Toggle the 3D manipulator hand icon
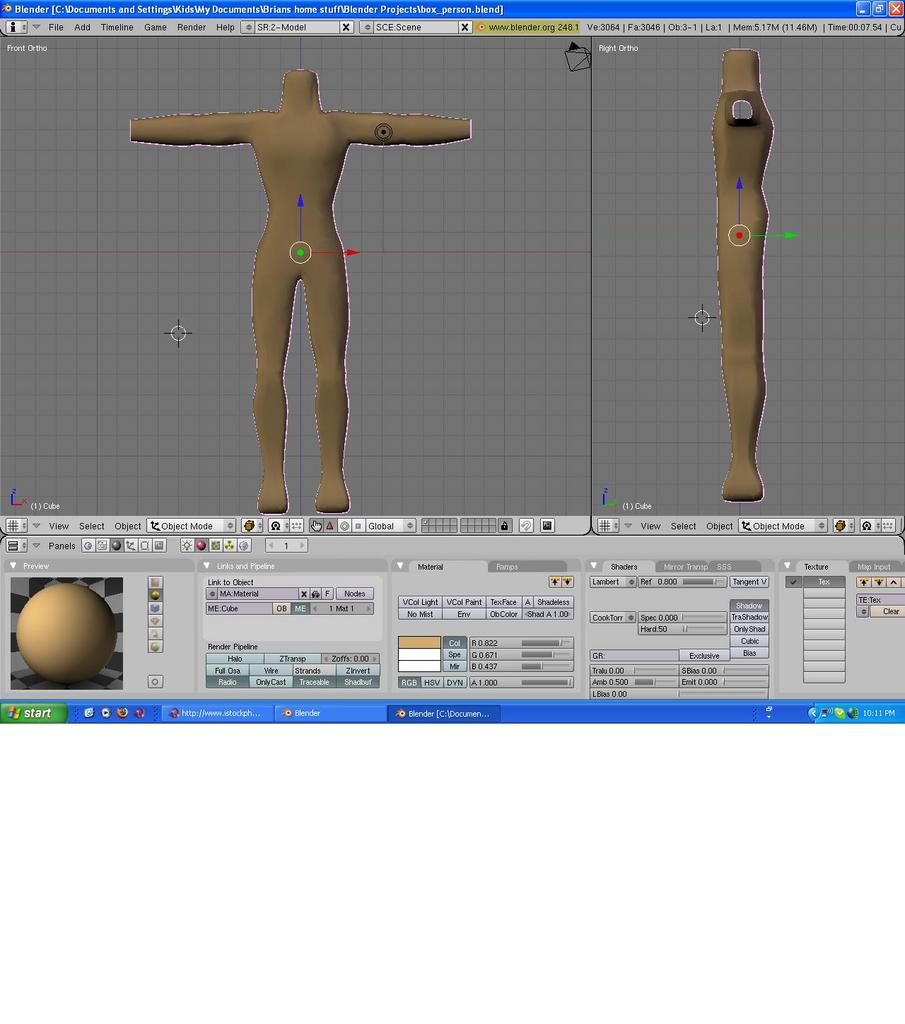This screenshot has height=1024, width=905. (316, 526)
